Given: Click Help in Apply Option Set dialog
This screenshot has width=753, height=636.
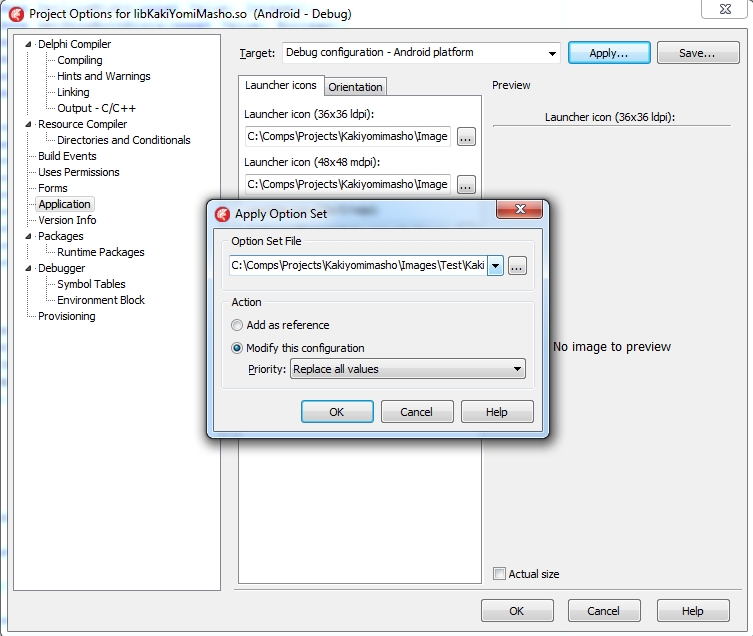Looking at the screenshot, I should (497, 412).
